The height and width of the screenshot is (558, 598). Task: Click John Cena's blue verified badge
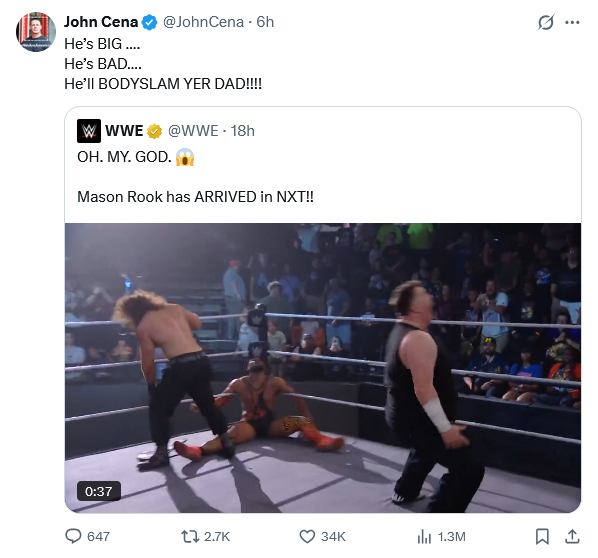click(149, 23)
